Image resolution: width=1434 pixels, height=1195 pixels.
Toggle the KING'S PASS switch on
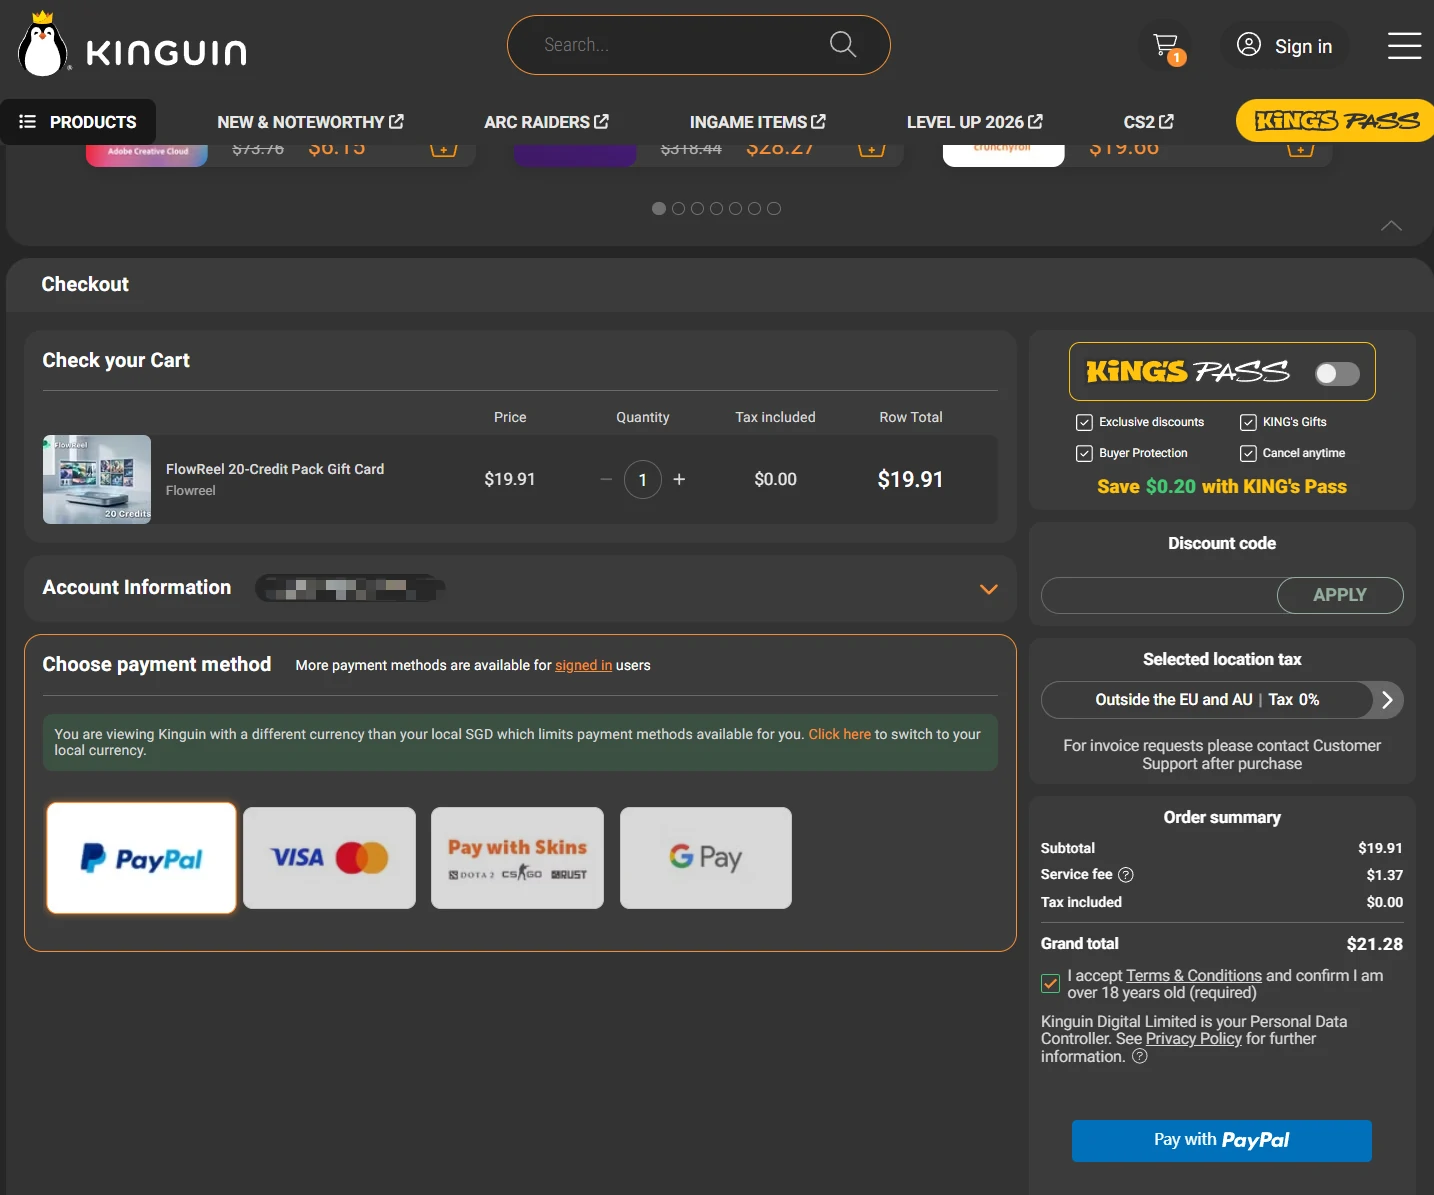coord(1337,373)
